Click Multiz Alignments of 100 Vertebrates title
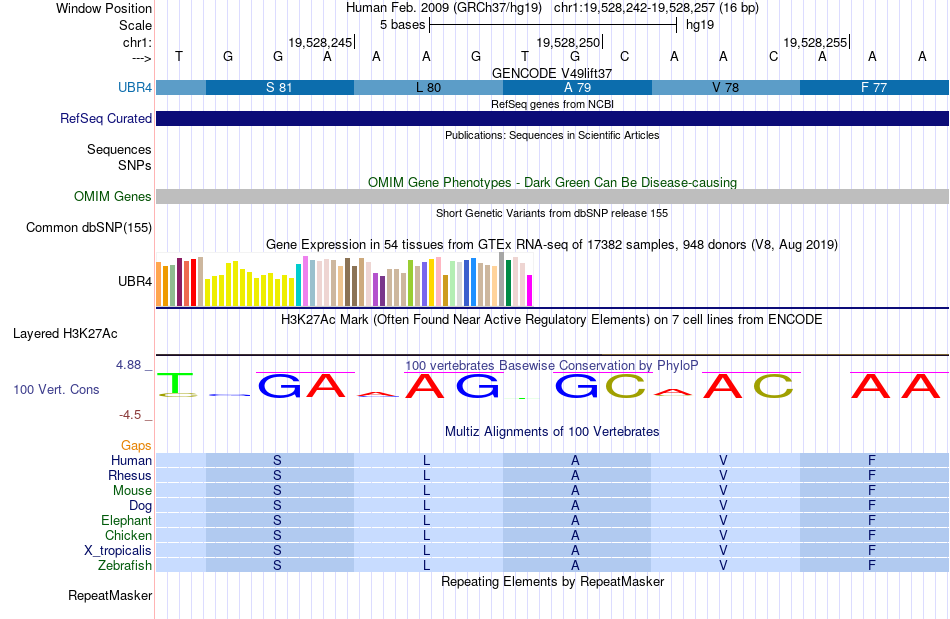The width and height of the screenshot is (950, 619). tap(552, 431)
